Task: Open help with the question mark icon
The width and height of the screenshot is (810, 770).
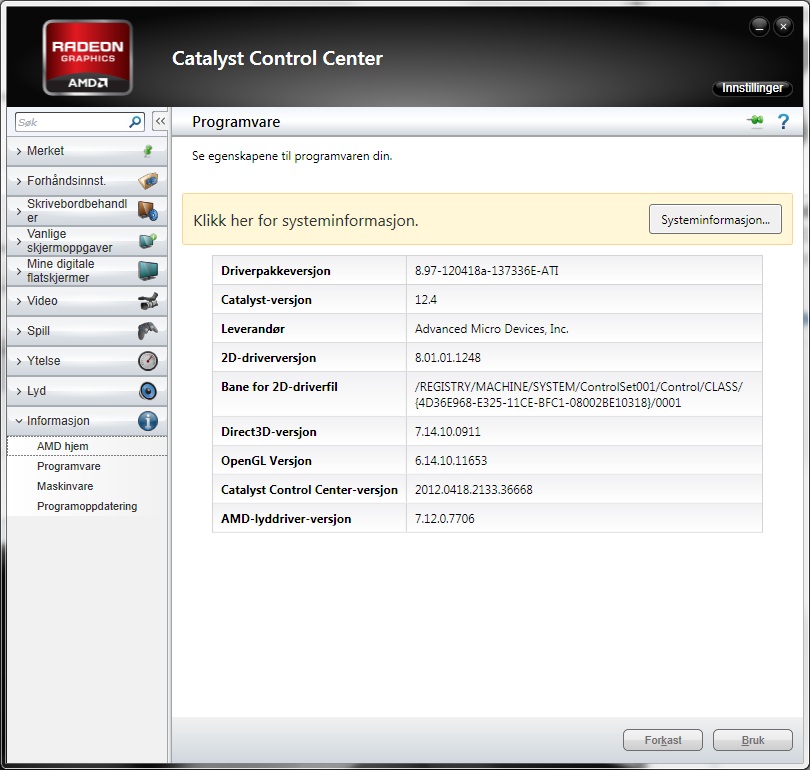Action: (x=783, y=121)
